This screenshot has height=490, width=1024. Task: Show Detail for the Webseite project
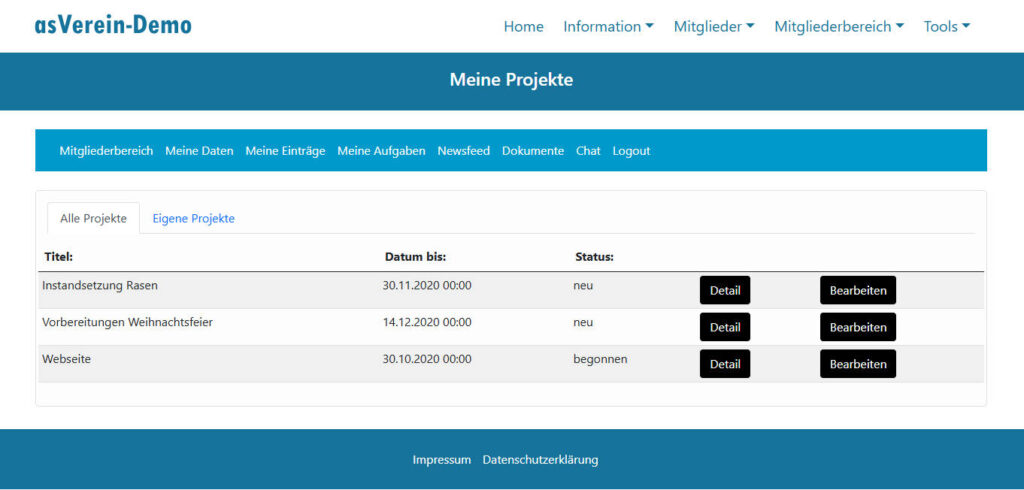pyautogui.click(x=724, y=364)
